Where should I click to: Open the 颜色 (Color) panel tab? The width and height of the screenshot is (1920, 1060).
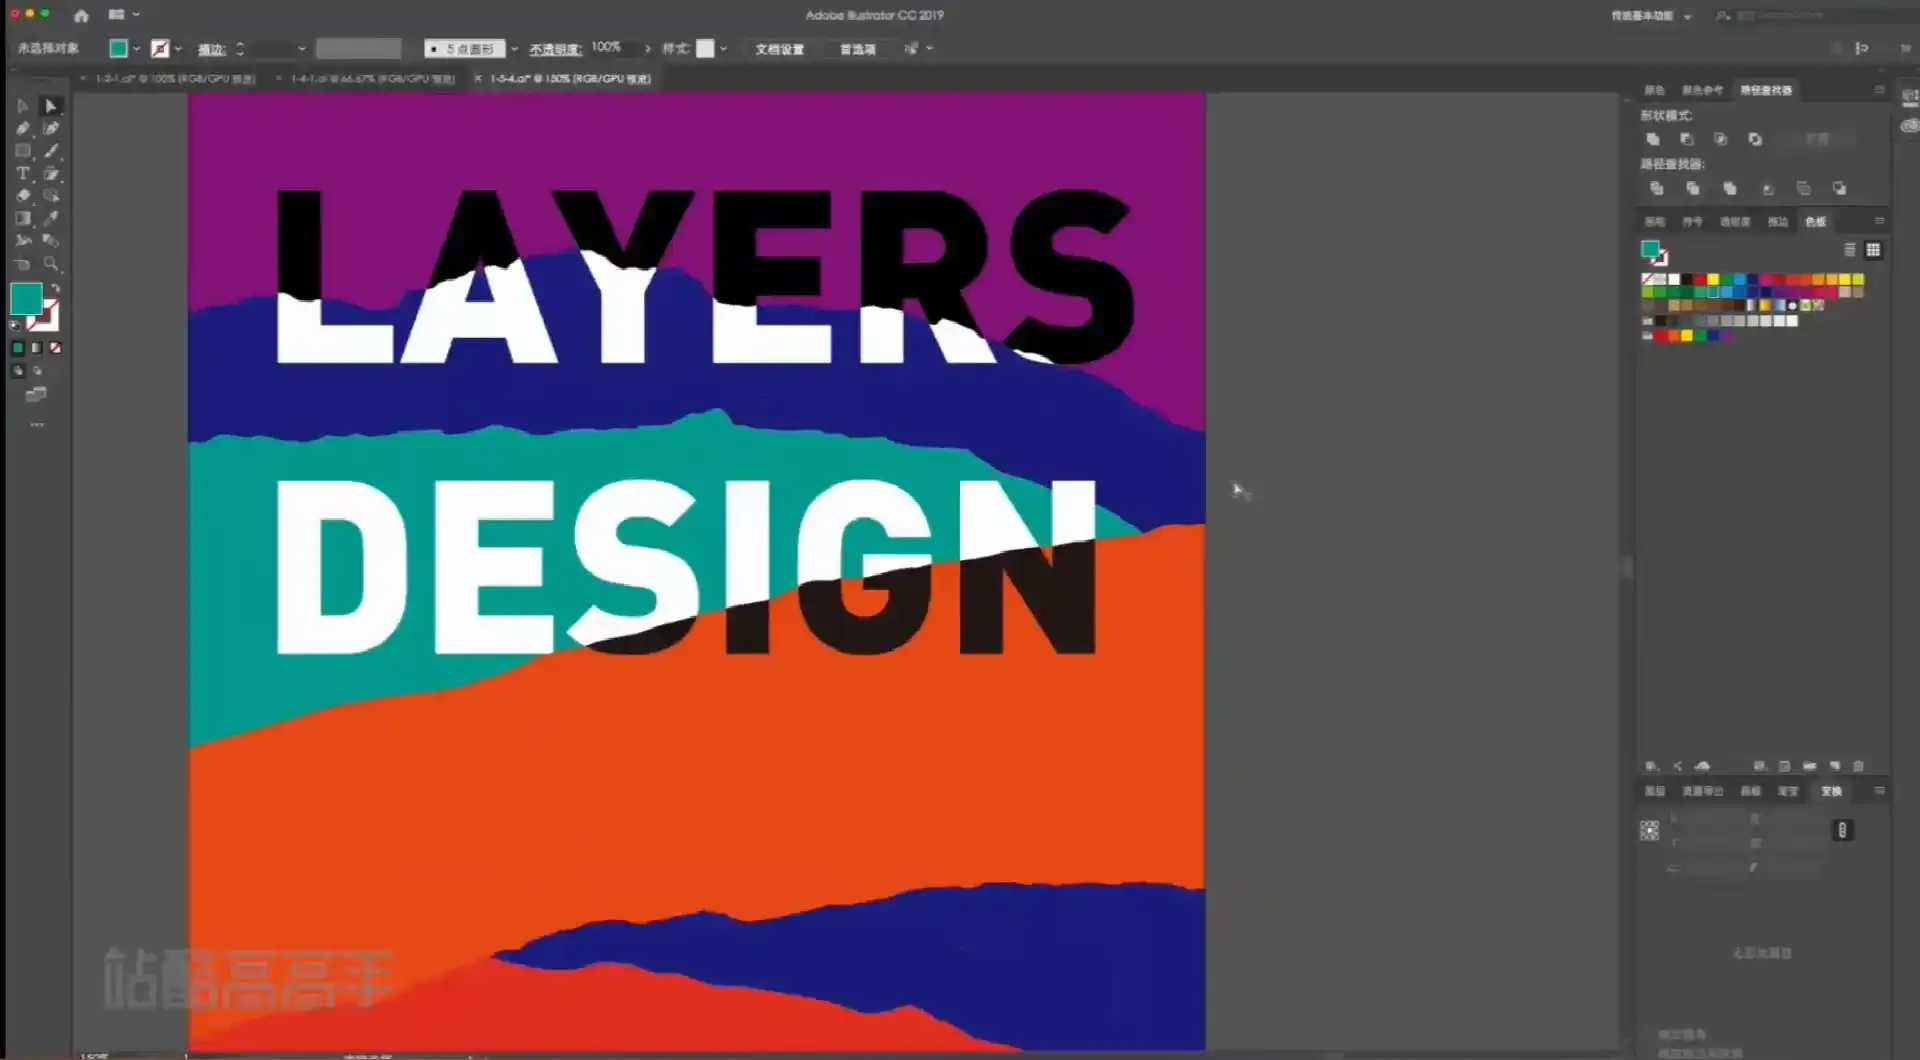1655,90
